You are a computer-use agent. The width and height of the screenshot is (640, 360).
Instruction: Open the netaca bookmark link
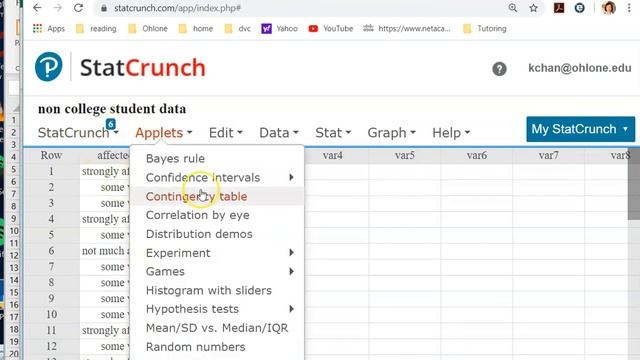coord(407,29)
